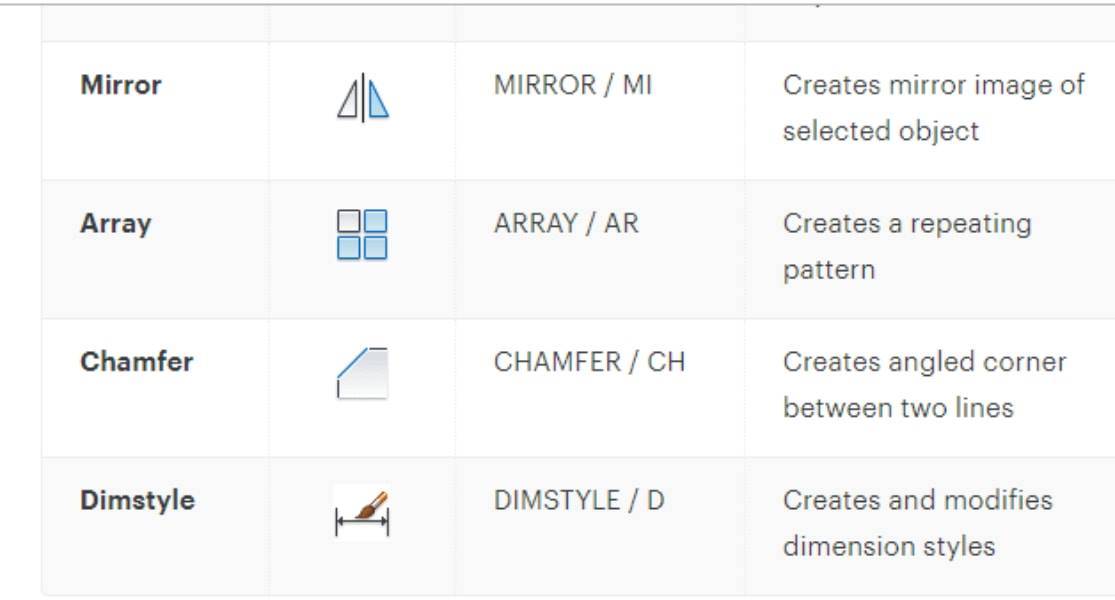Click the Array grid icon
Screen dimensions: 1115x600
coord(362,235)
